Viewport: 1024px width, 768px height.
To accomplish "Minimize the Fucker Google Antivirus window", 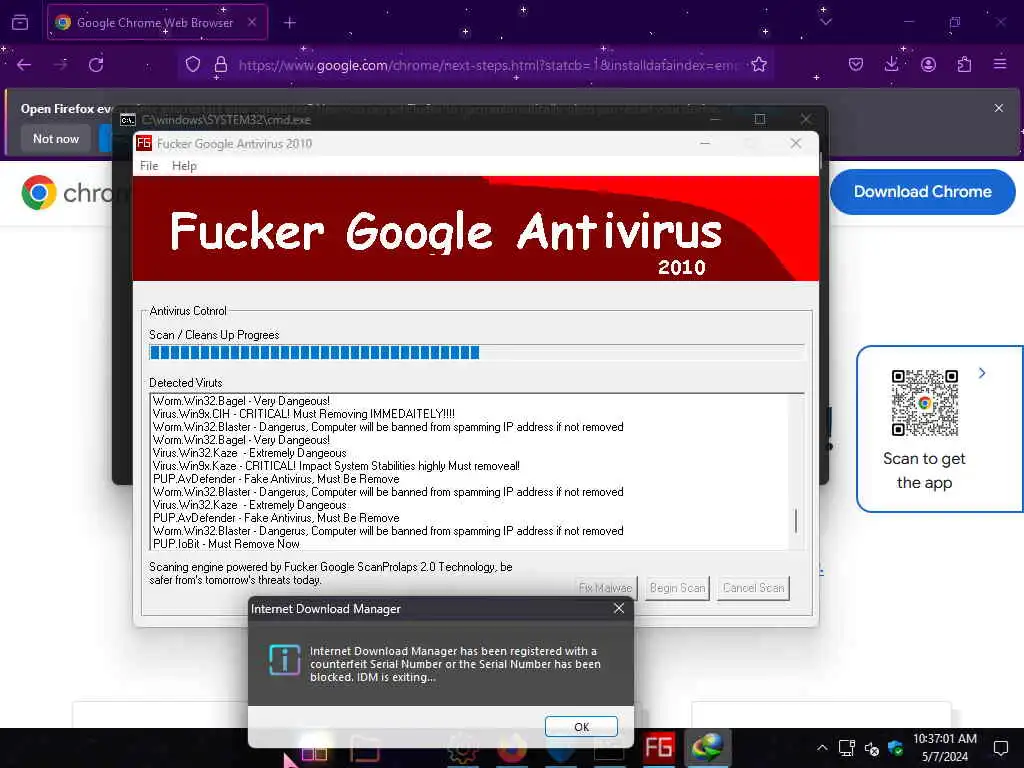I will 705,143.
